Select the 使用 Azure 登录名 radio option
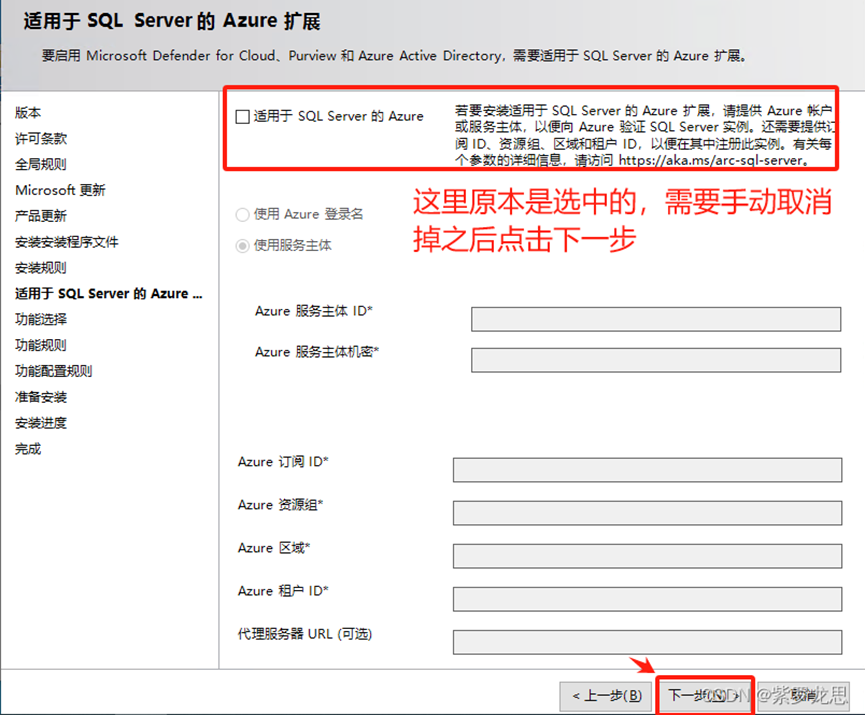 pyautogui.click(x=242, y=215)
